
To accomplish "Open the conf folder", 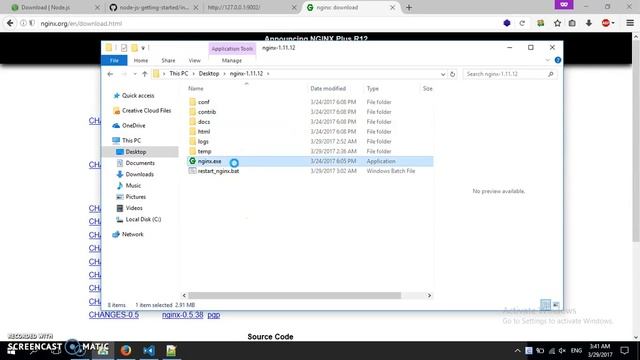I will point(203,102).
